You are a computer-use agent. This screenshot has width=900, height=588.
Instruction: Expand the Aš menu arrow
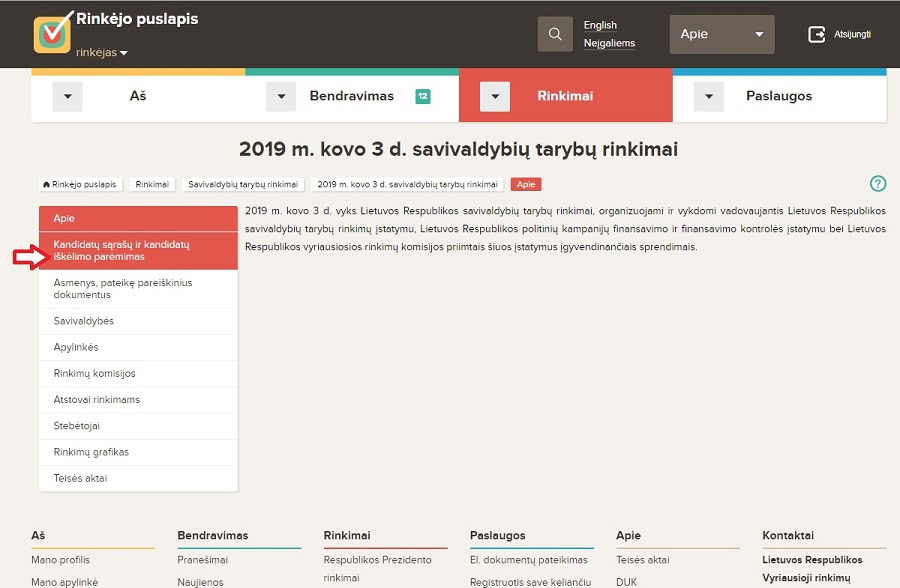pyautogui.click(x=68, y=96)
